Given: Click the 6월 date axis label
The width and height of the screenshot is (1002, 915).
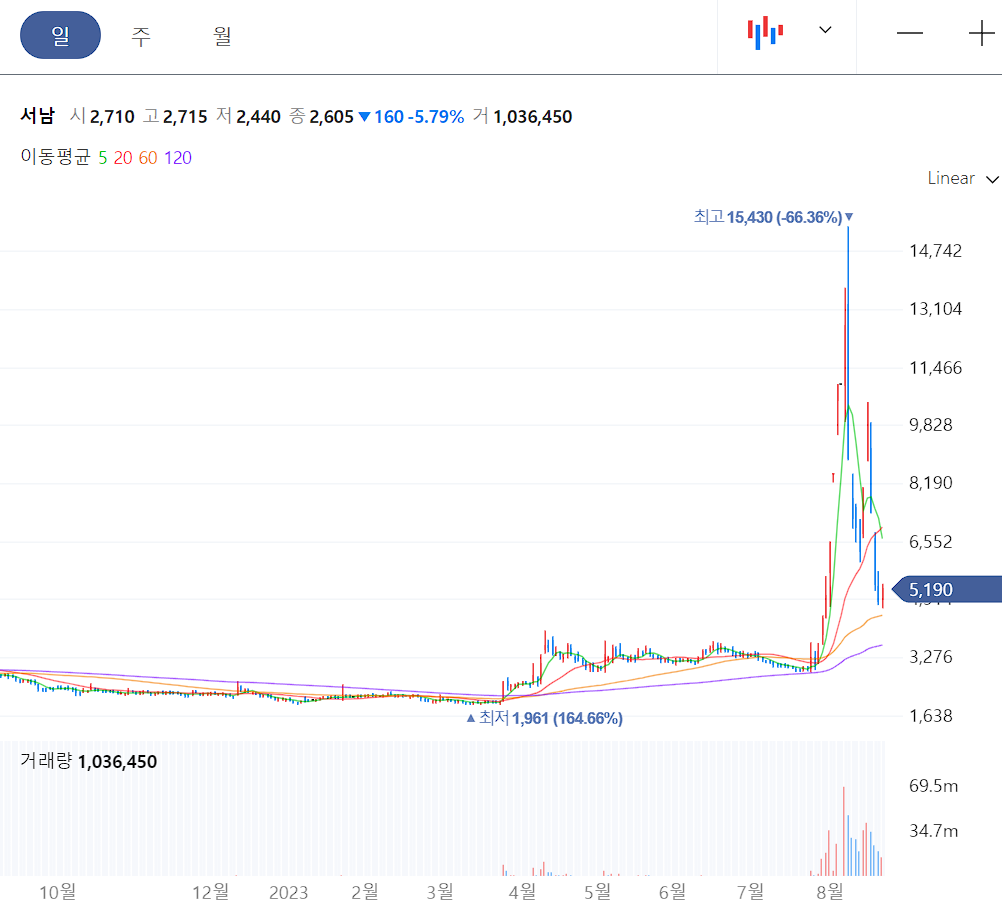Looking at the screenshot, I should pos(672,892).
